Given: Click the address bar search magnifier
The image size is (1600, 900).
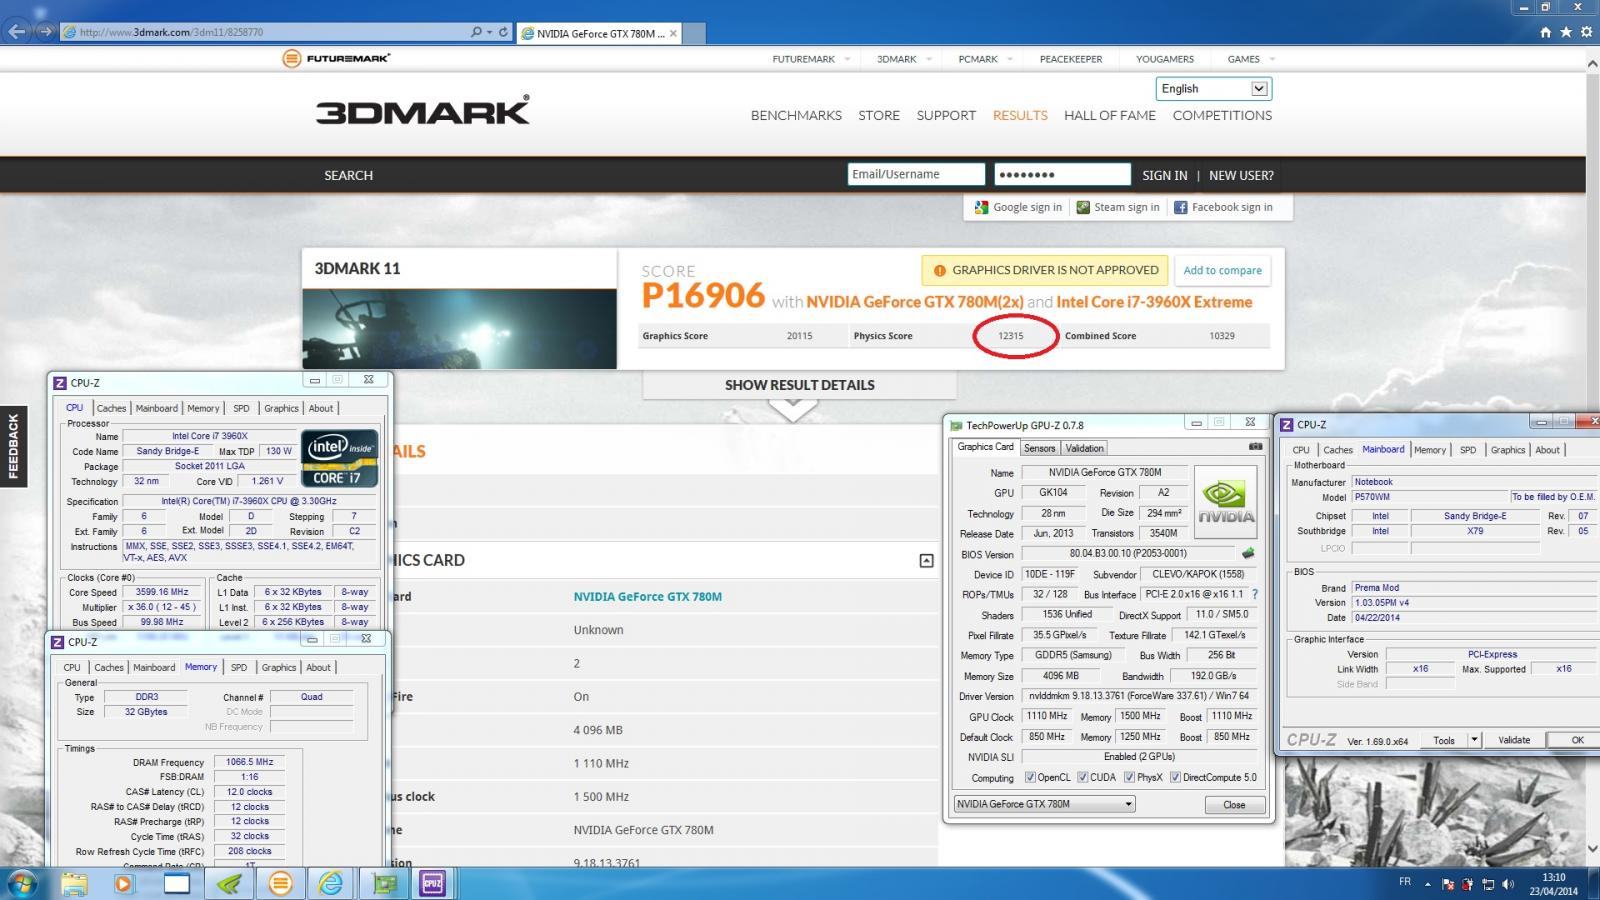Looking at the screenshot, I should click(x=476, y=32).
